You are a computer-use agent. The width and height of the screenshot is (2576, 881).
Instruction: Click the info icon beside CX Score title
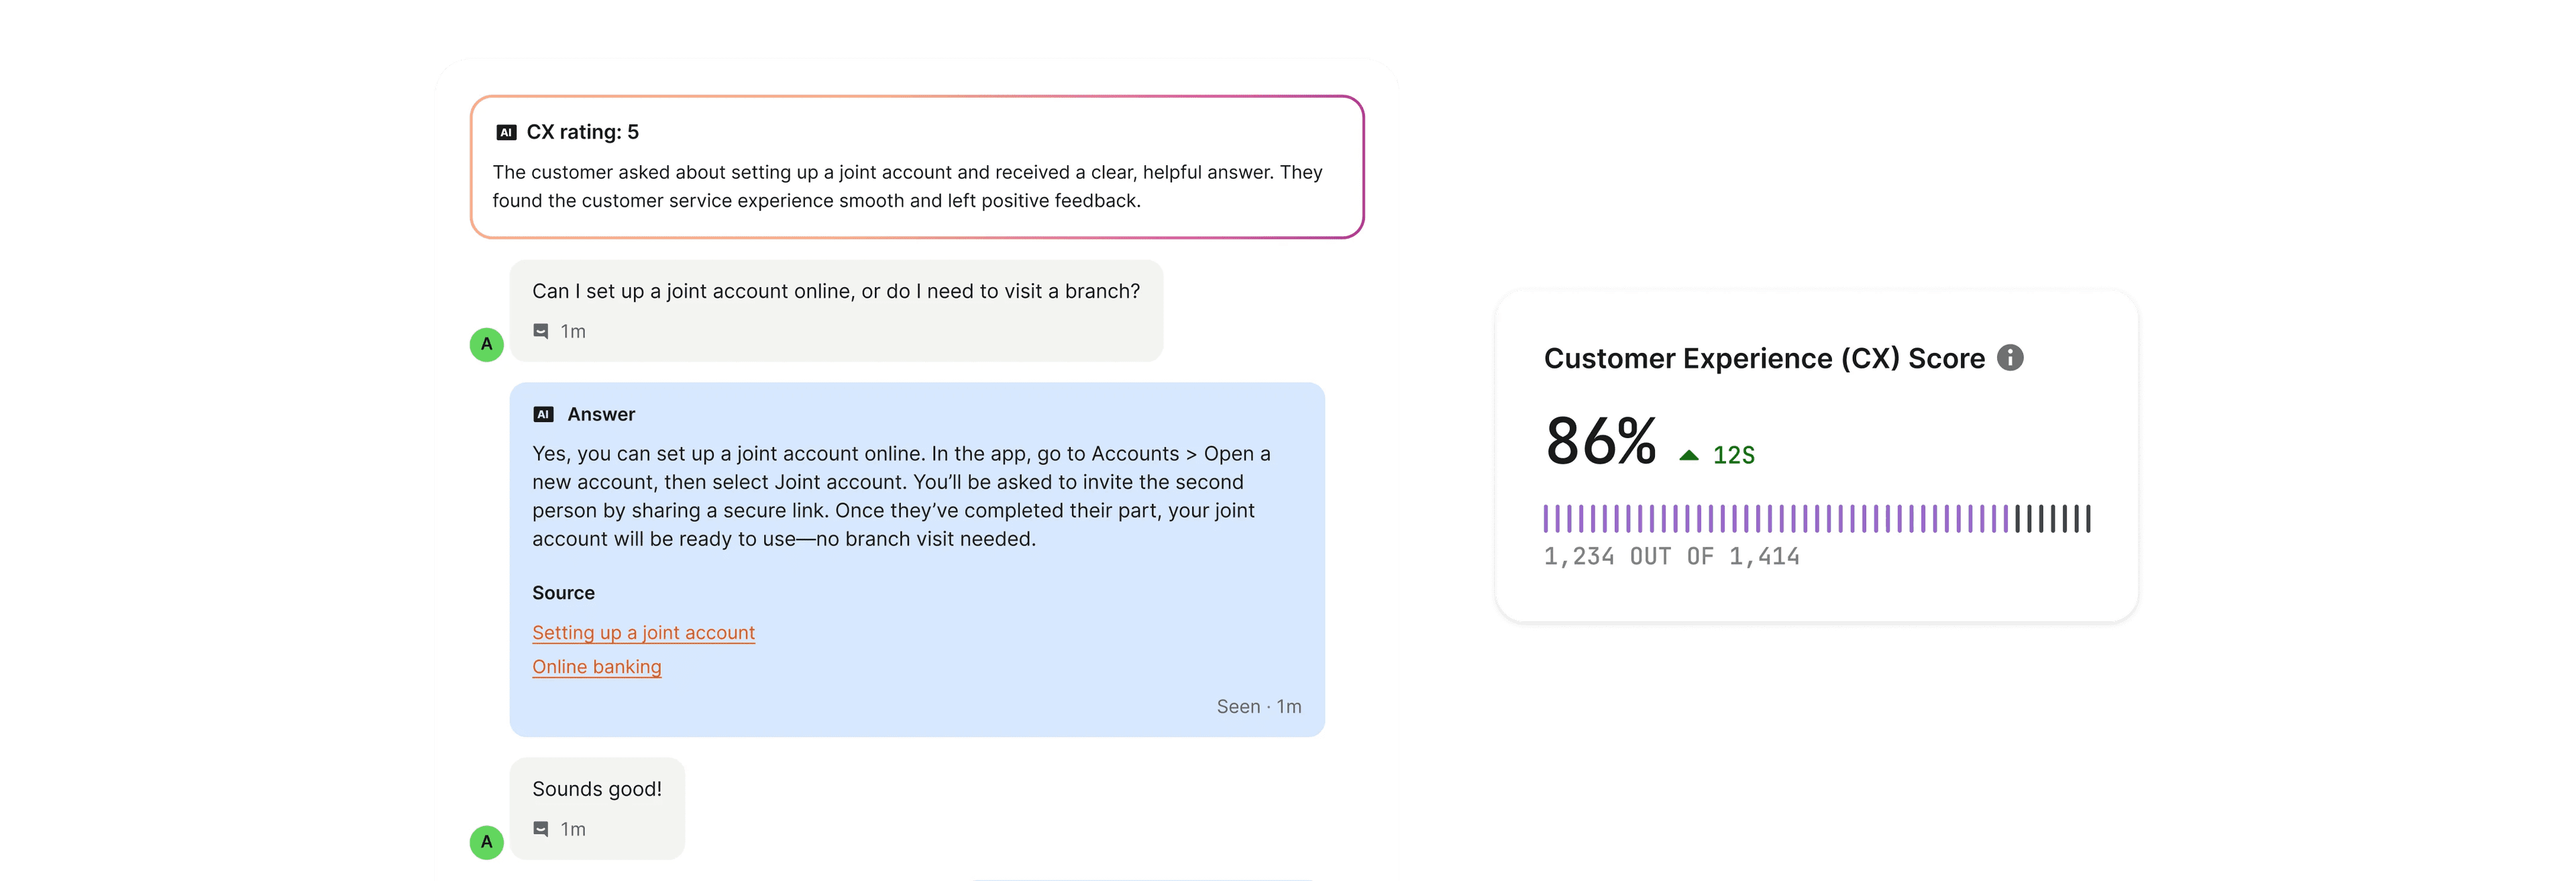[x=2010, y=358]
